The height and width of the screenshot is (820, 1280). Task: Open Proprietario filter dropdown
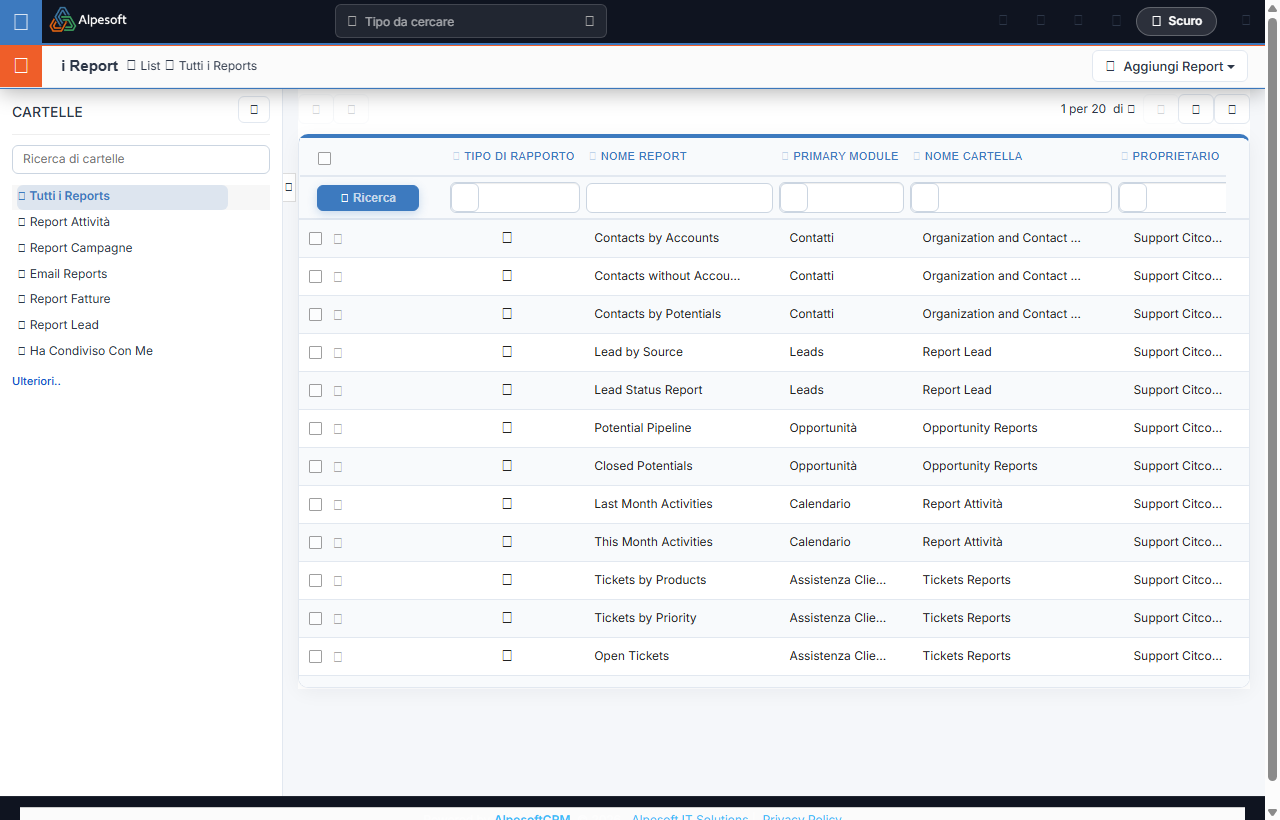coord(1172,197)
